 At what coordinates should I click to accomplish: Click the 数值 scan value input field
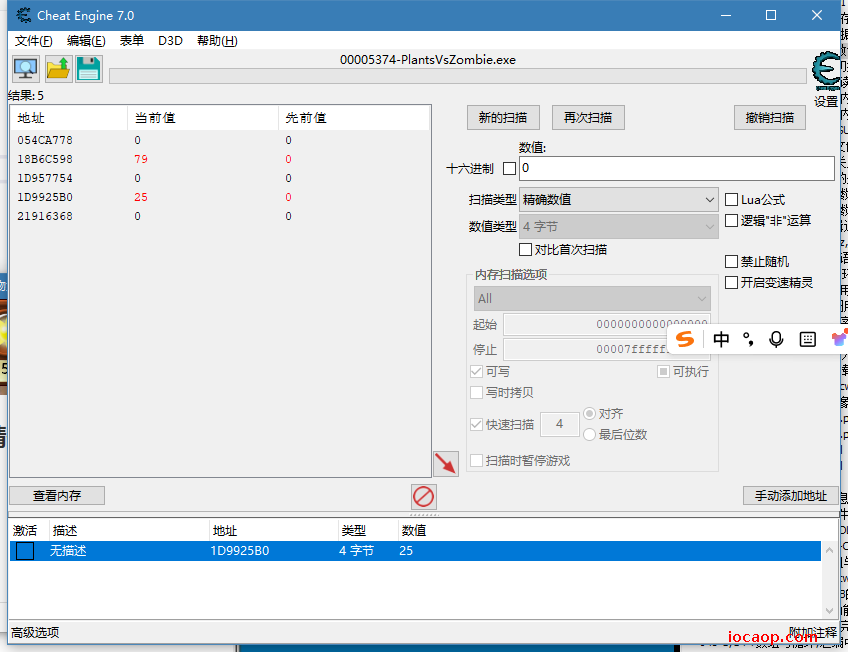coord(677,169)
